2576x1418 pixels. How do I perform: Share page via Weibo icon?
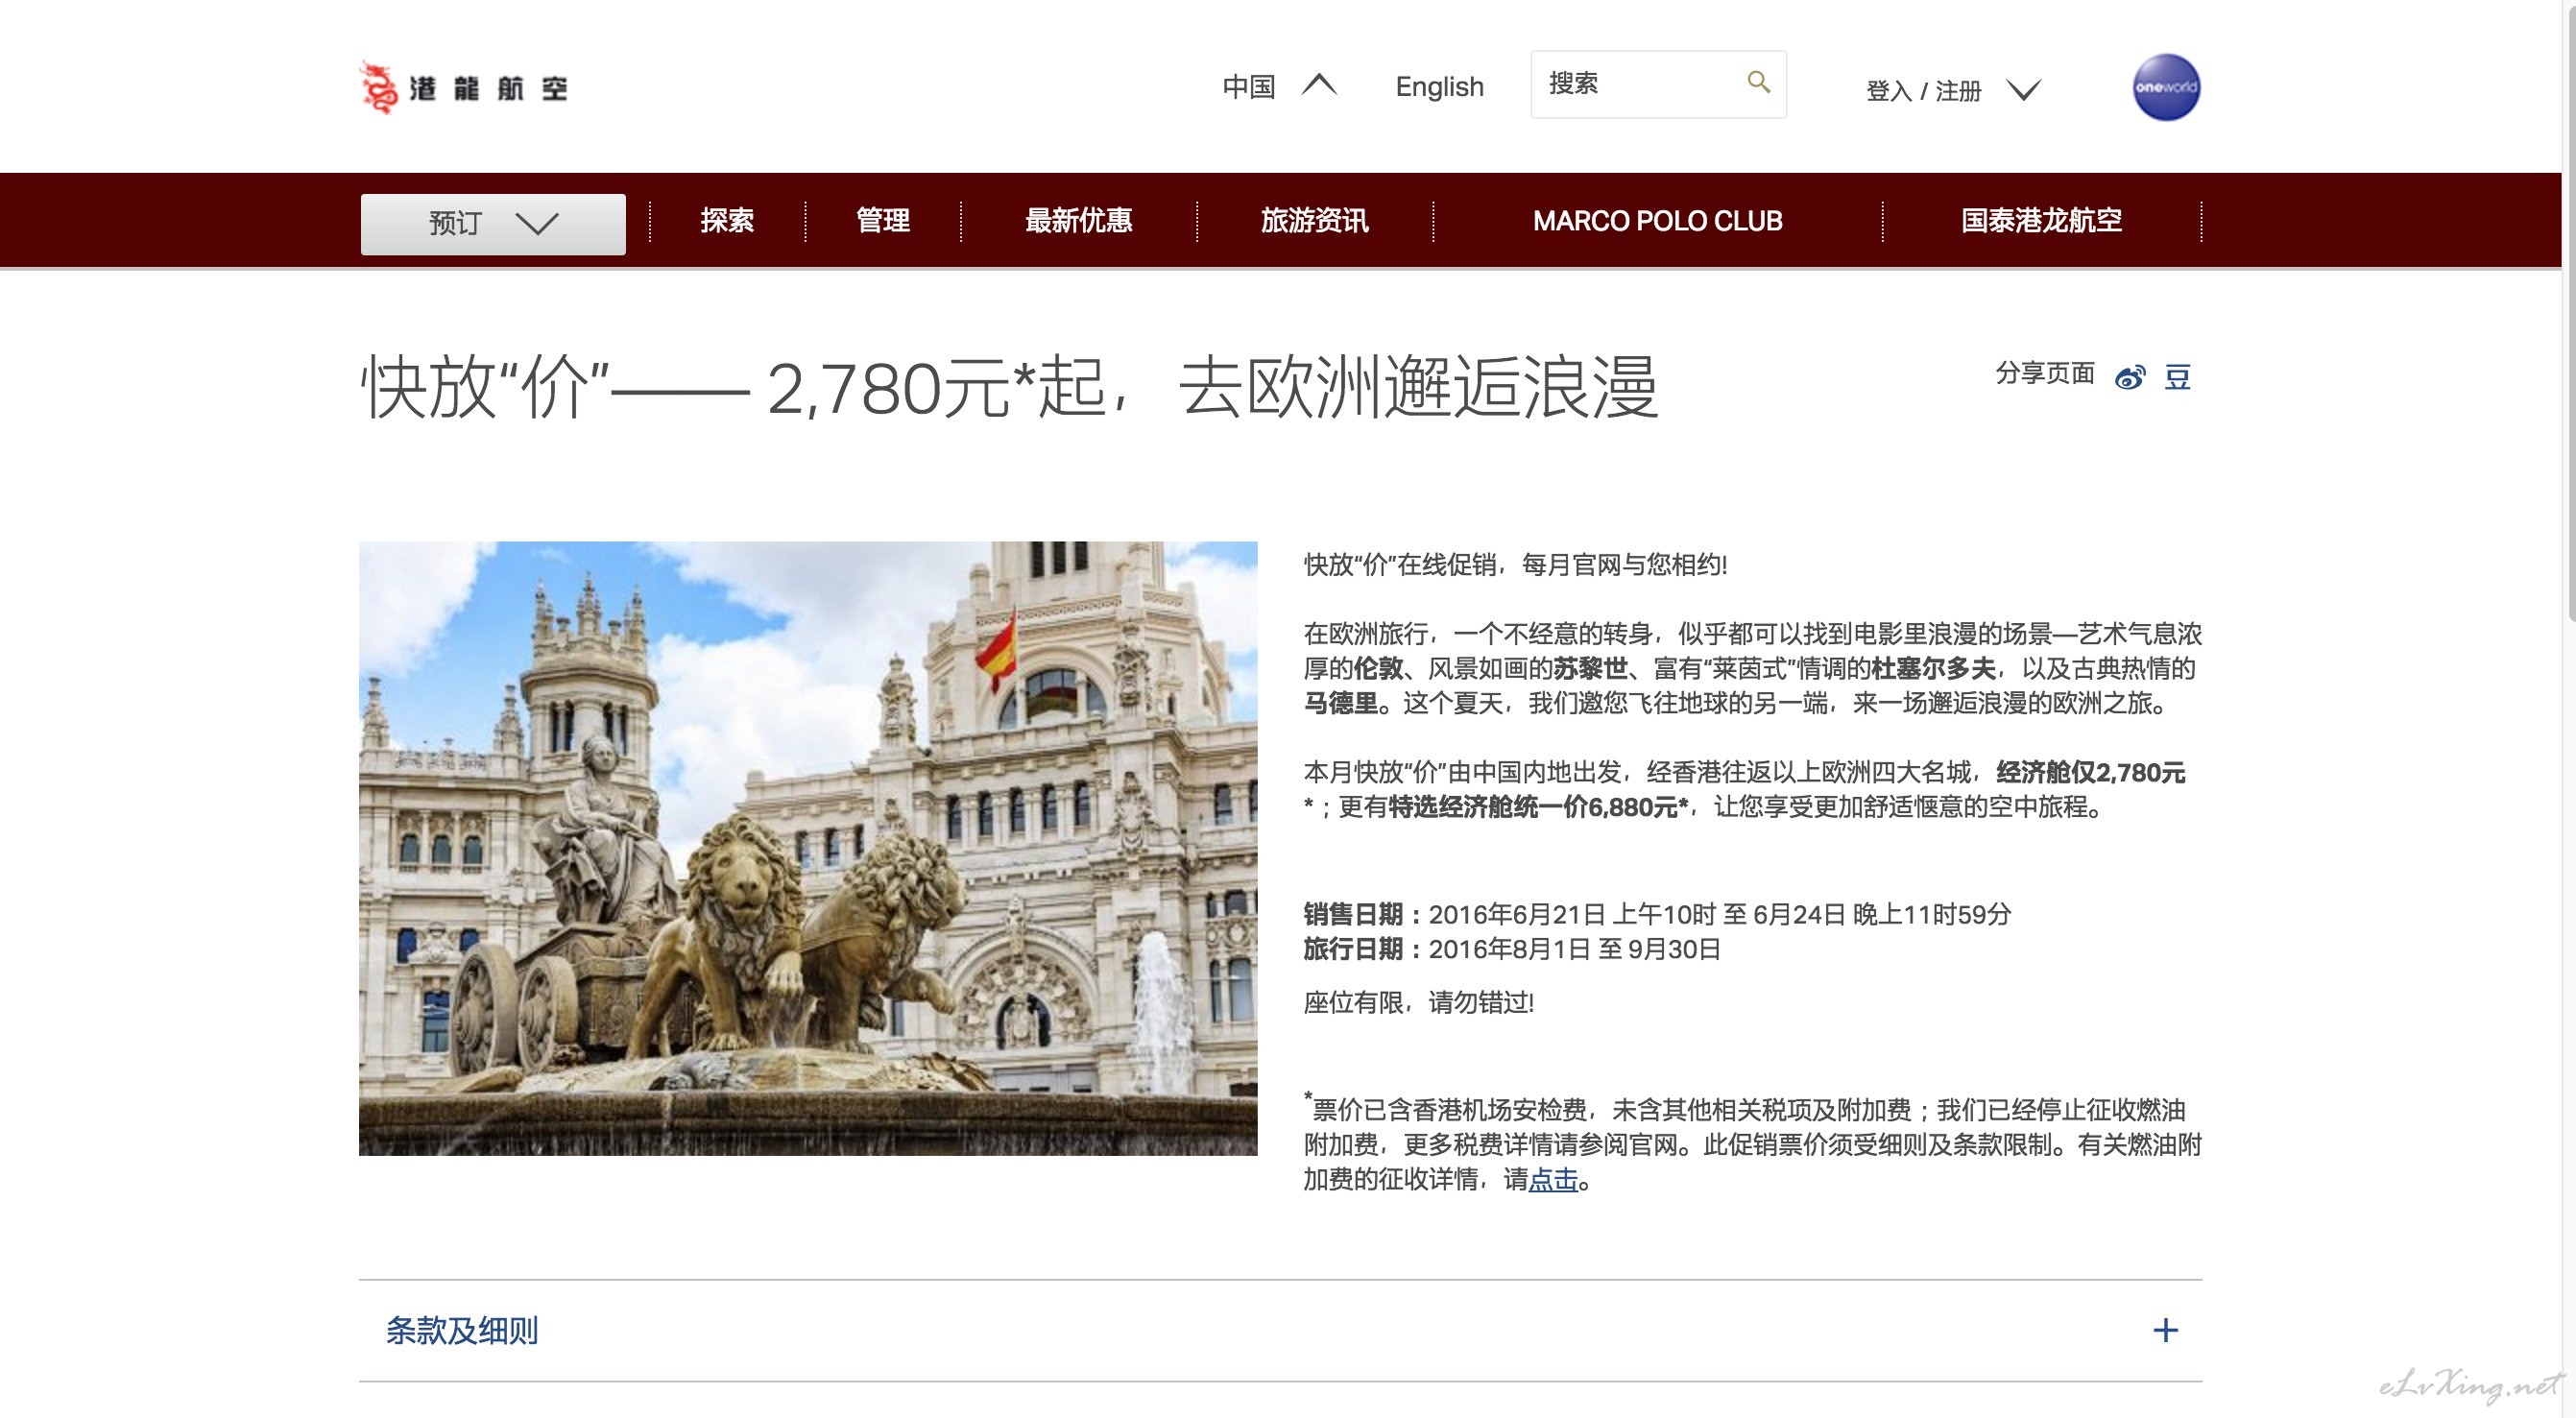click(2130, 377)
